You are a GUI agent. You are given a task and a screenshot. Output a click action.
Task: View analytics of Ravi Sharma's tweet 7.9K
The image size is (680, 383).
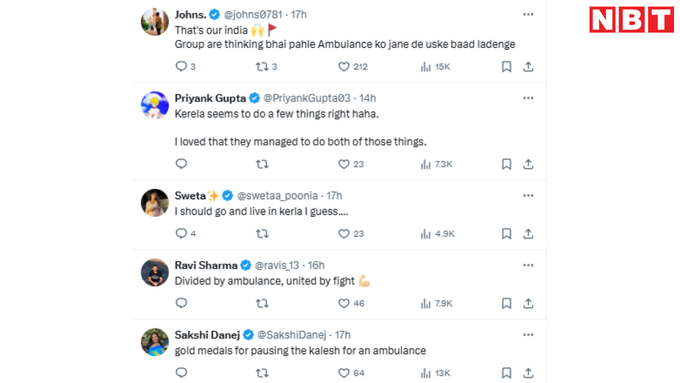436,303
